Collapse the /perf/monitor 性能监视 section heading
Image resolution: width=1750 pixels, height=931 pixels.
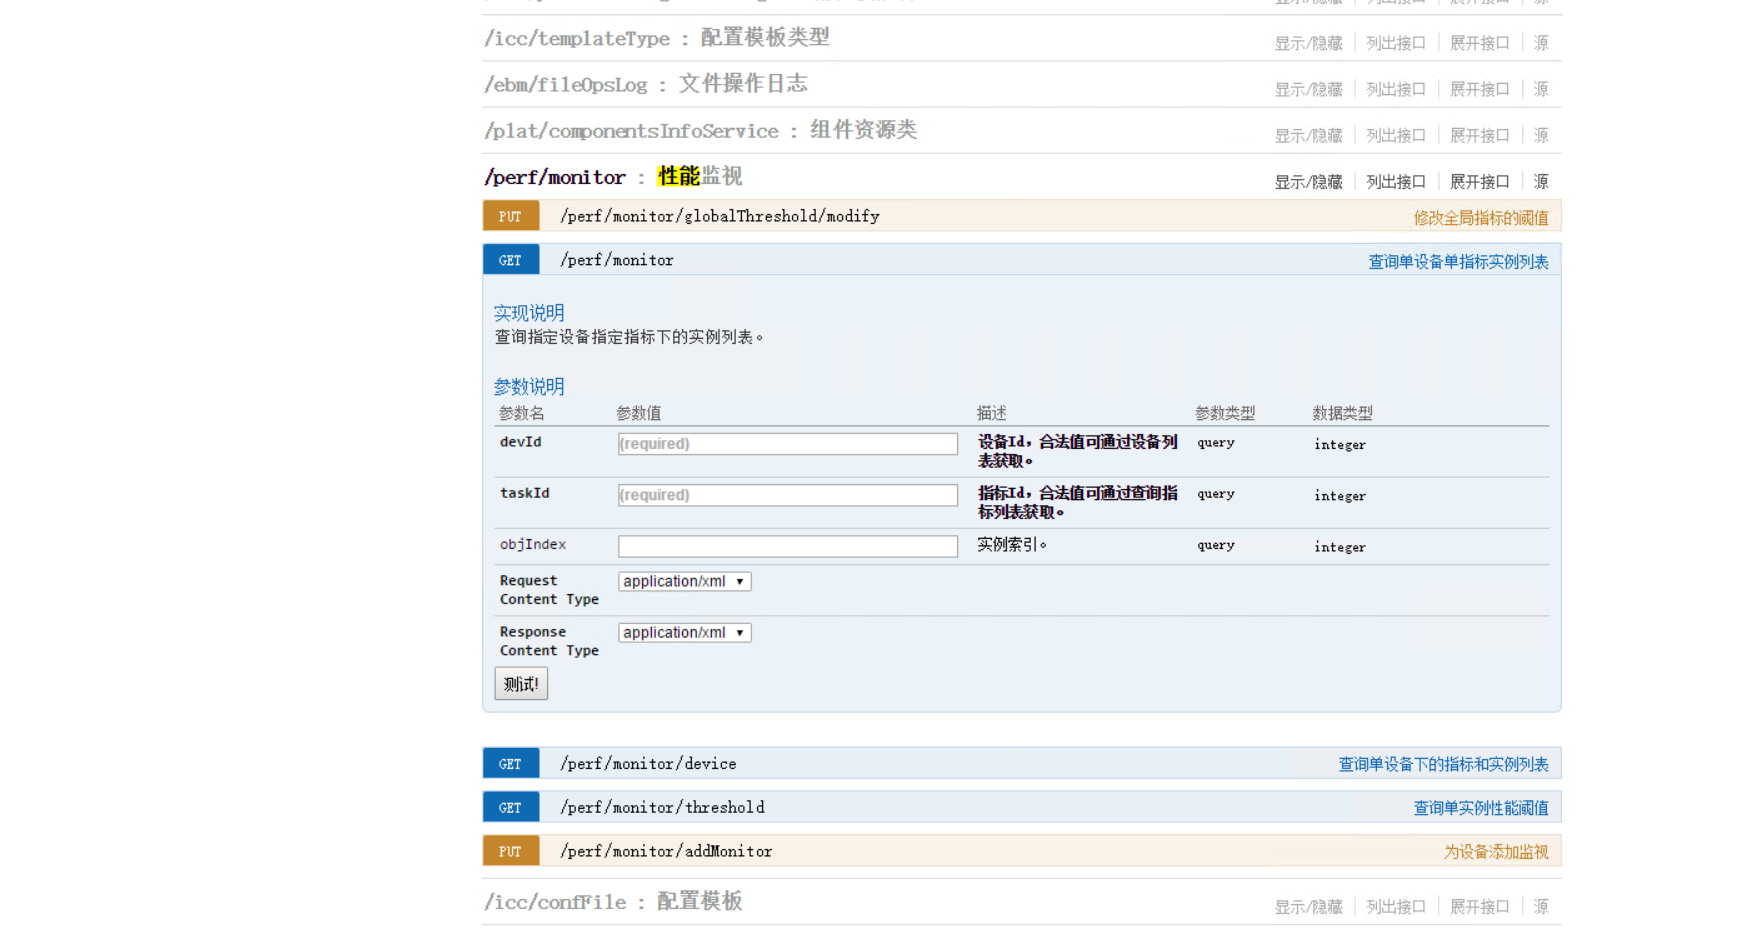pos(613,177)
